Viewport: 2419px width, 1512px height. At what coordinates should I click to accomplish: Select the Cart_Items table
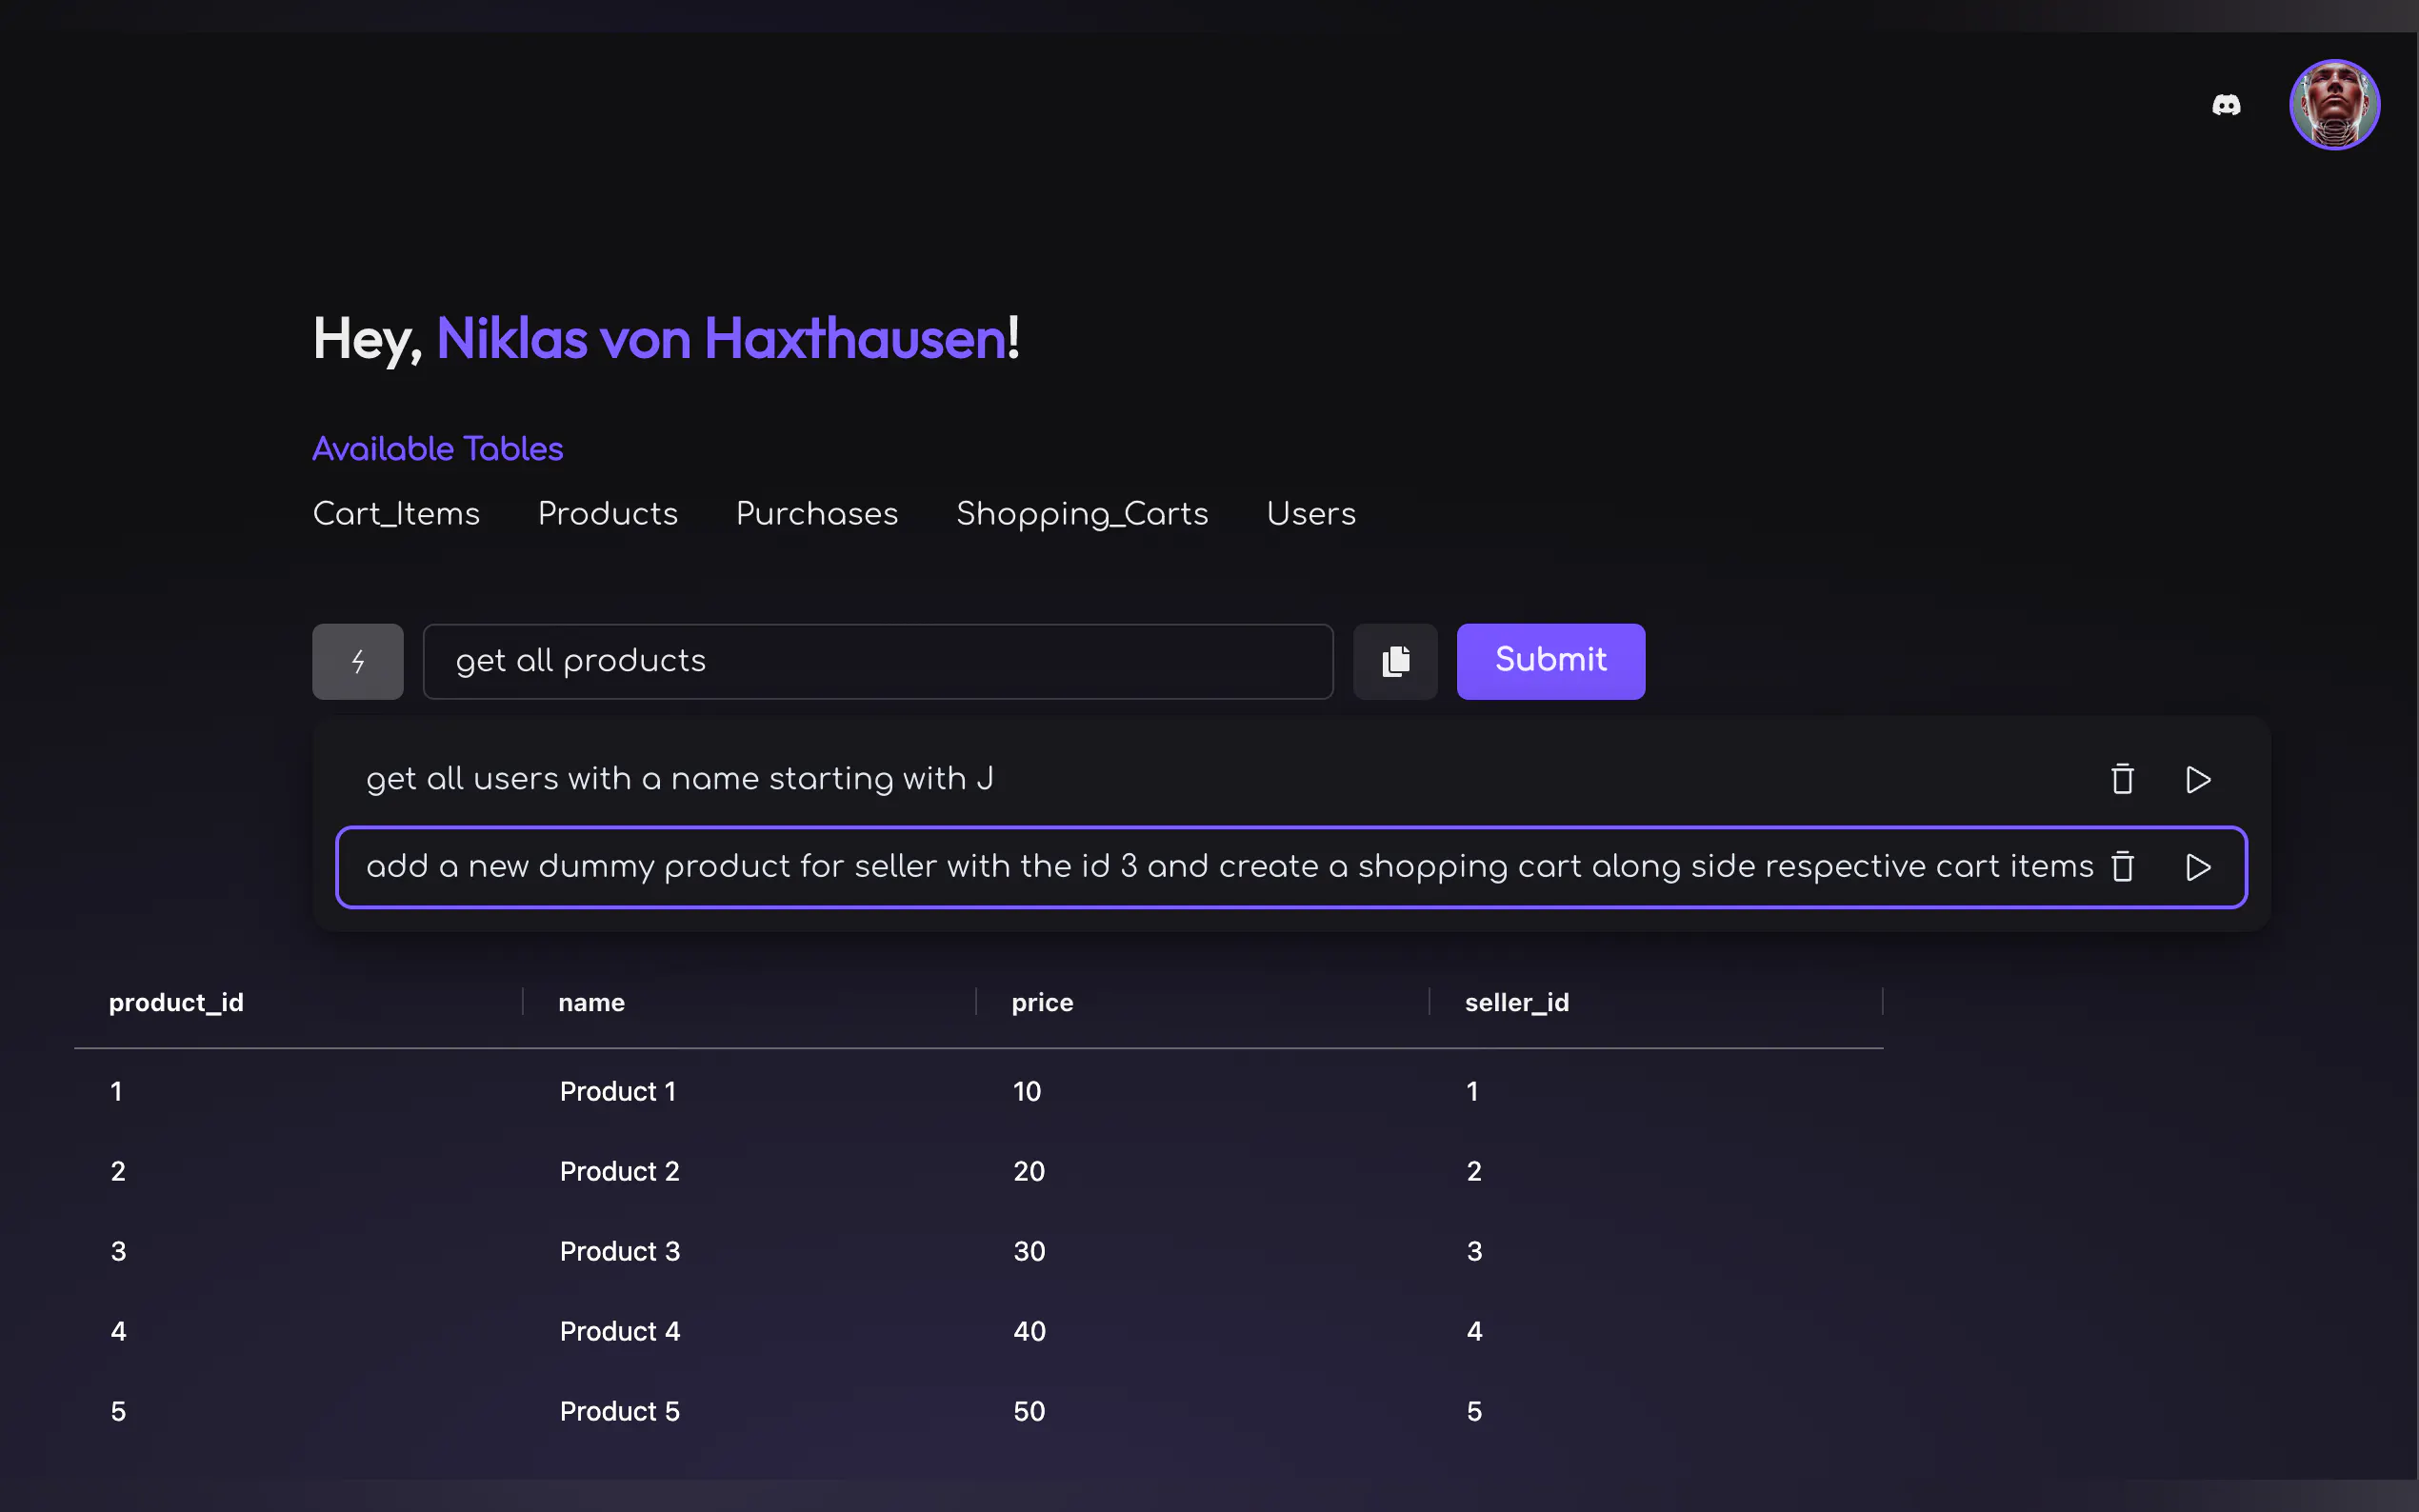(396, 514)
